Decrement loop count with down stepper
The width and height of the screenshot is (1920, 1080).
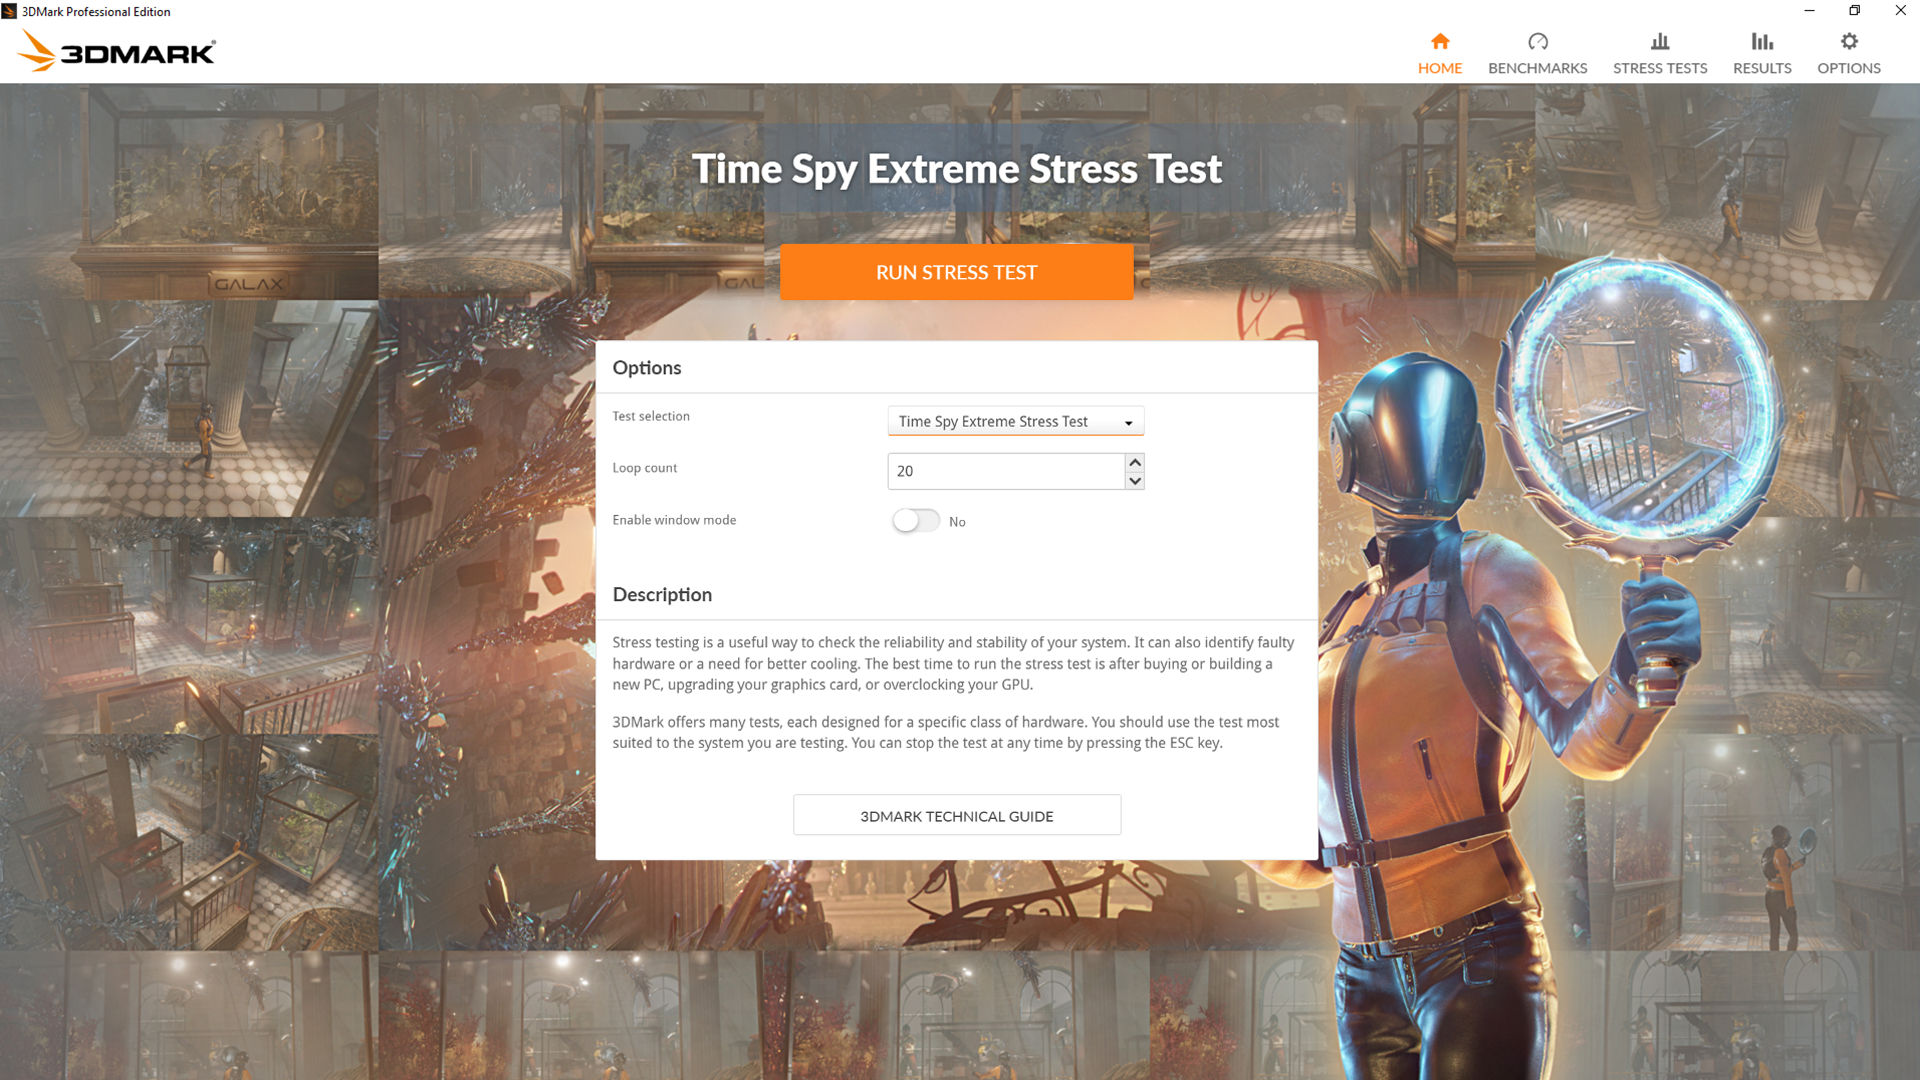coord(1133,479)
